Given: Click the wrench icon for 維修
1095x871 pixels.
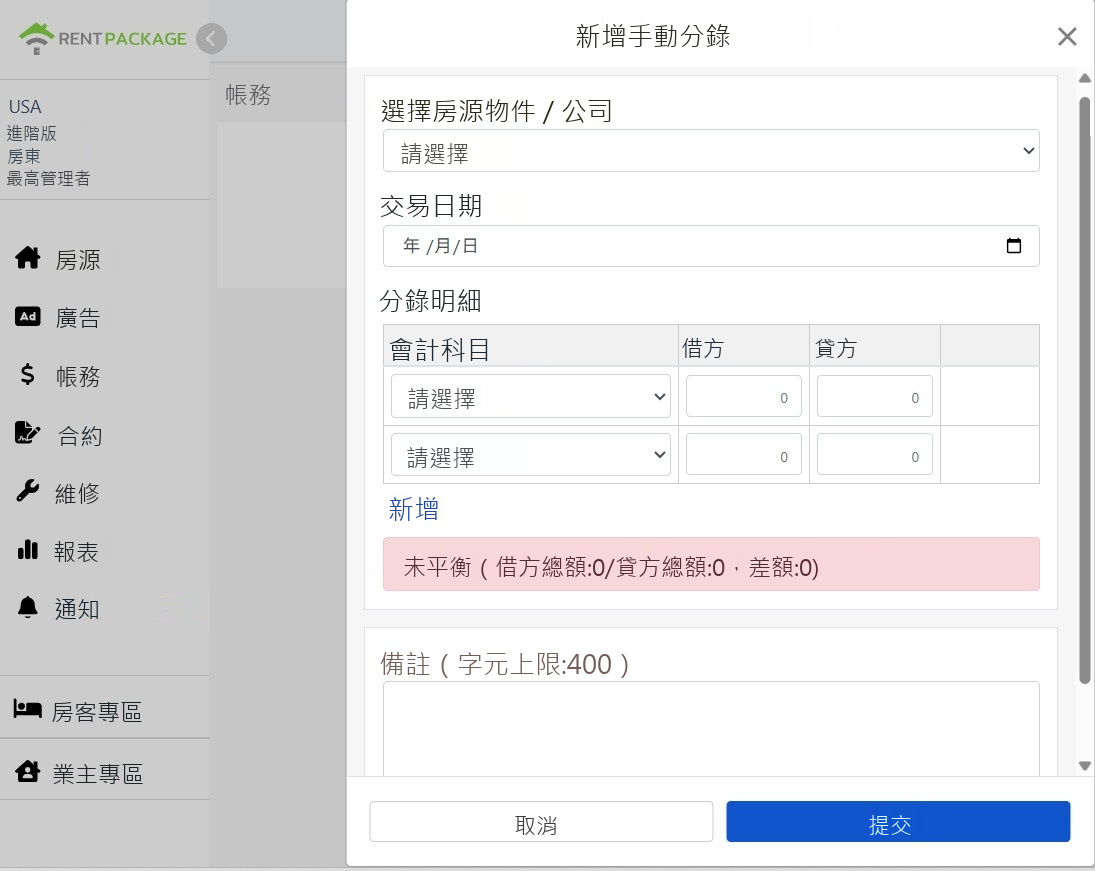Looking at the screenshot, I should (x=27, y=491).
